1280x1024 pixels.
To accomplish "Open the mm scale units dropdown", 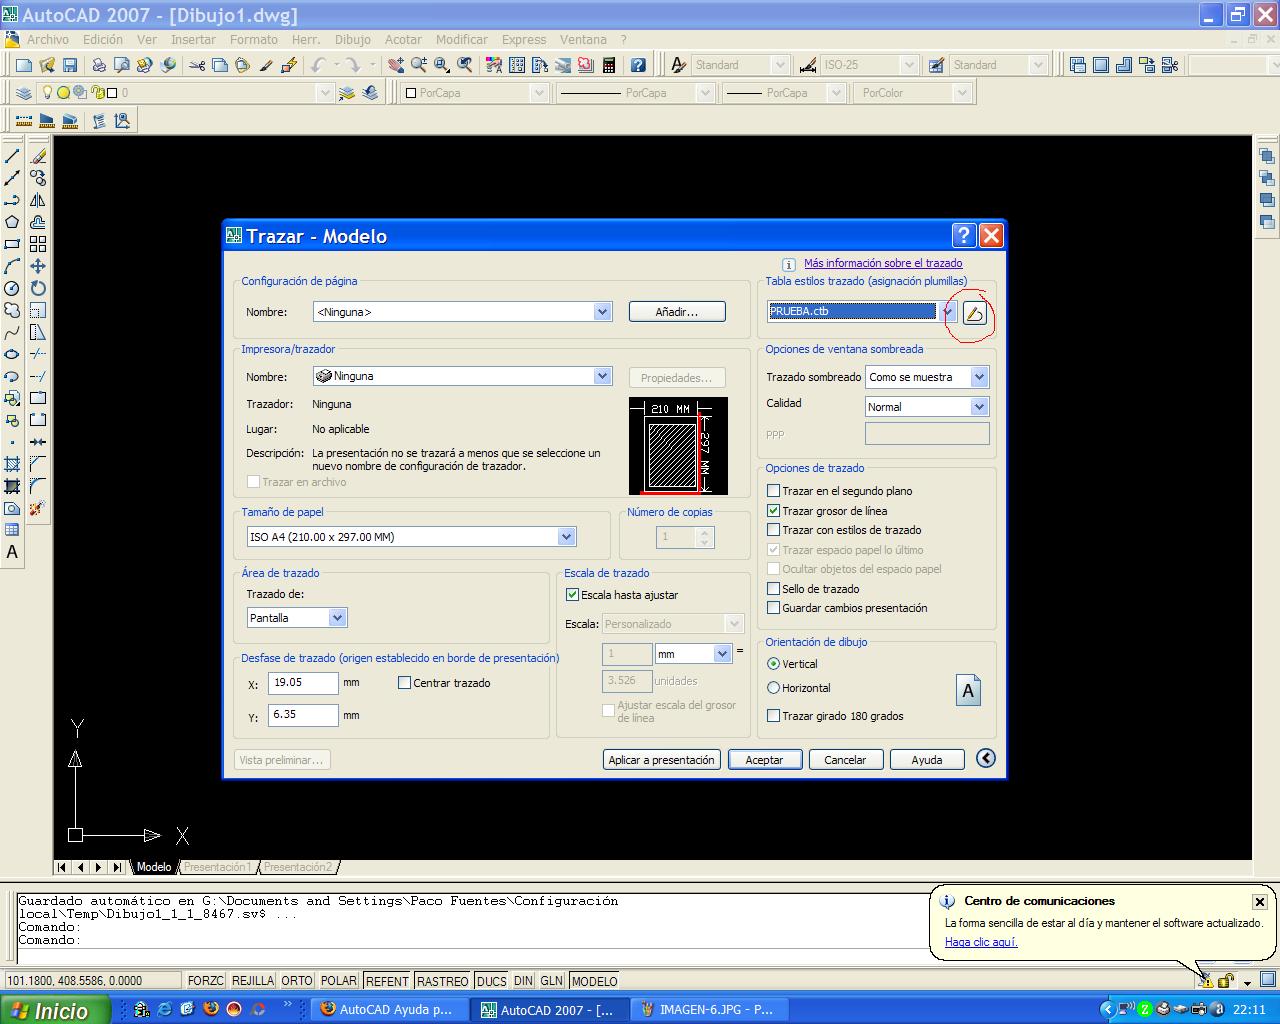I will (x=722, y=654).
